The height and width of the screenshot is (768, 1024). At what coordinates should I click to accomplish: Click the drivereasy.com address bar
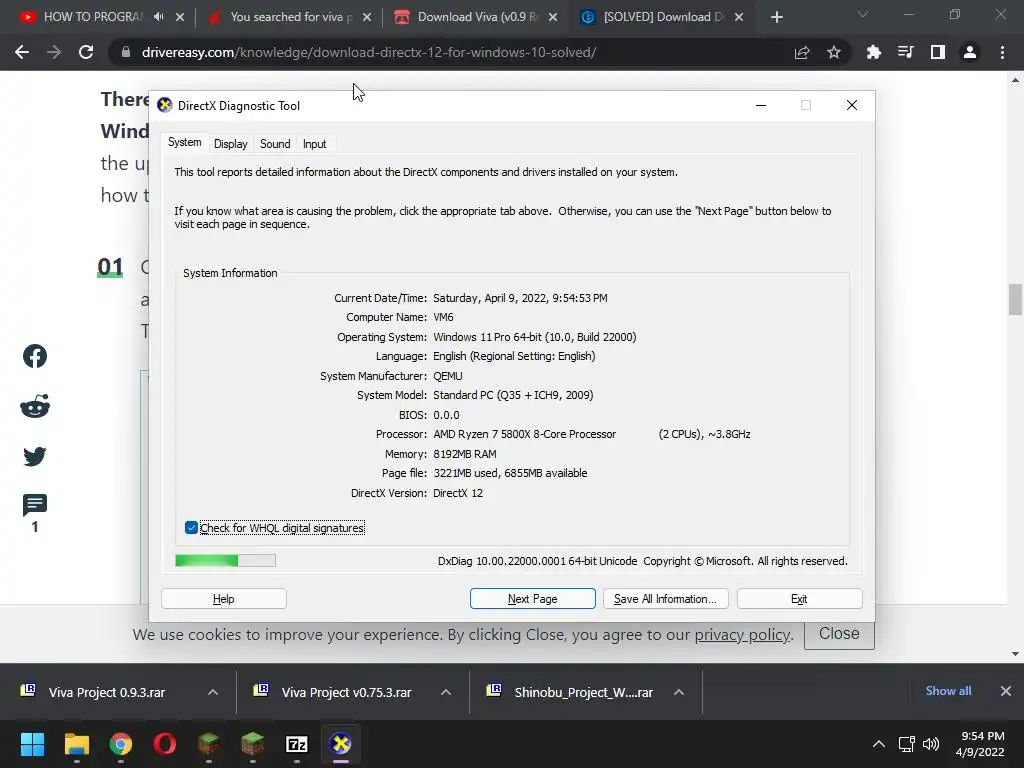point(369,52)
